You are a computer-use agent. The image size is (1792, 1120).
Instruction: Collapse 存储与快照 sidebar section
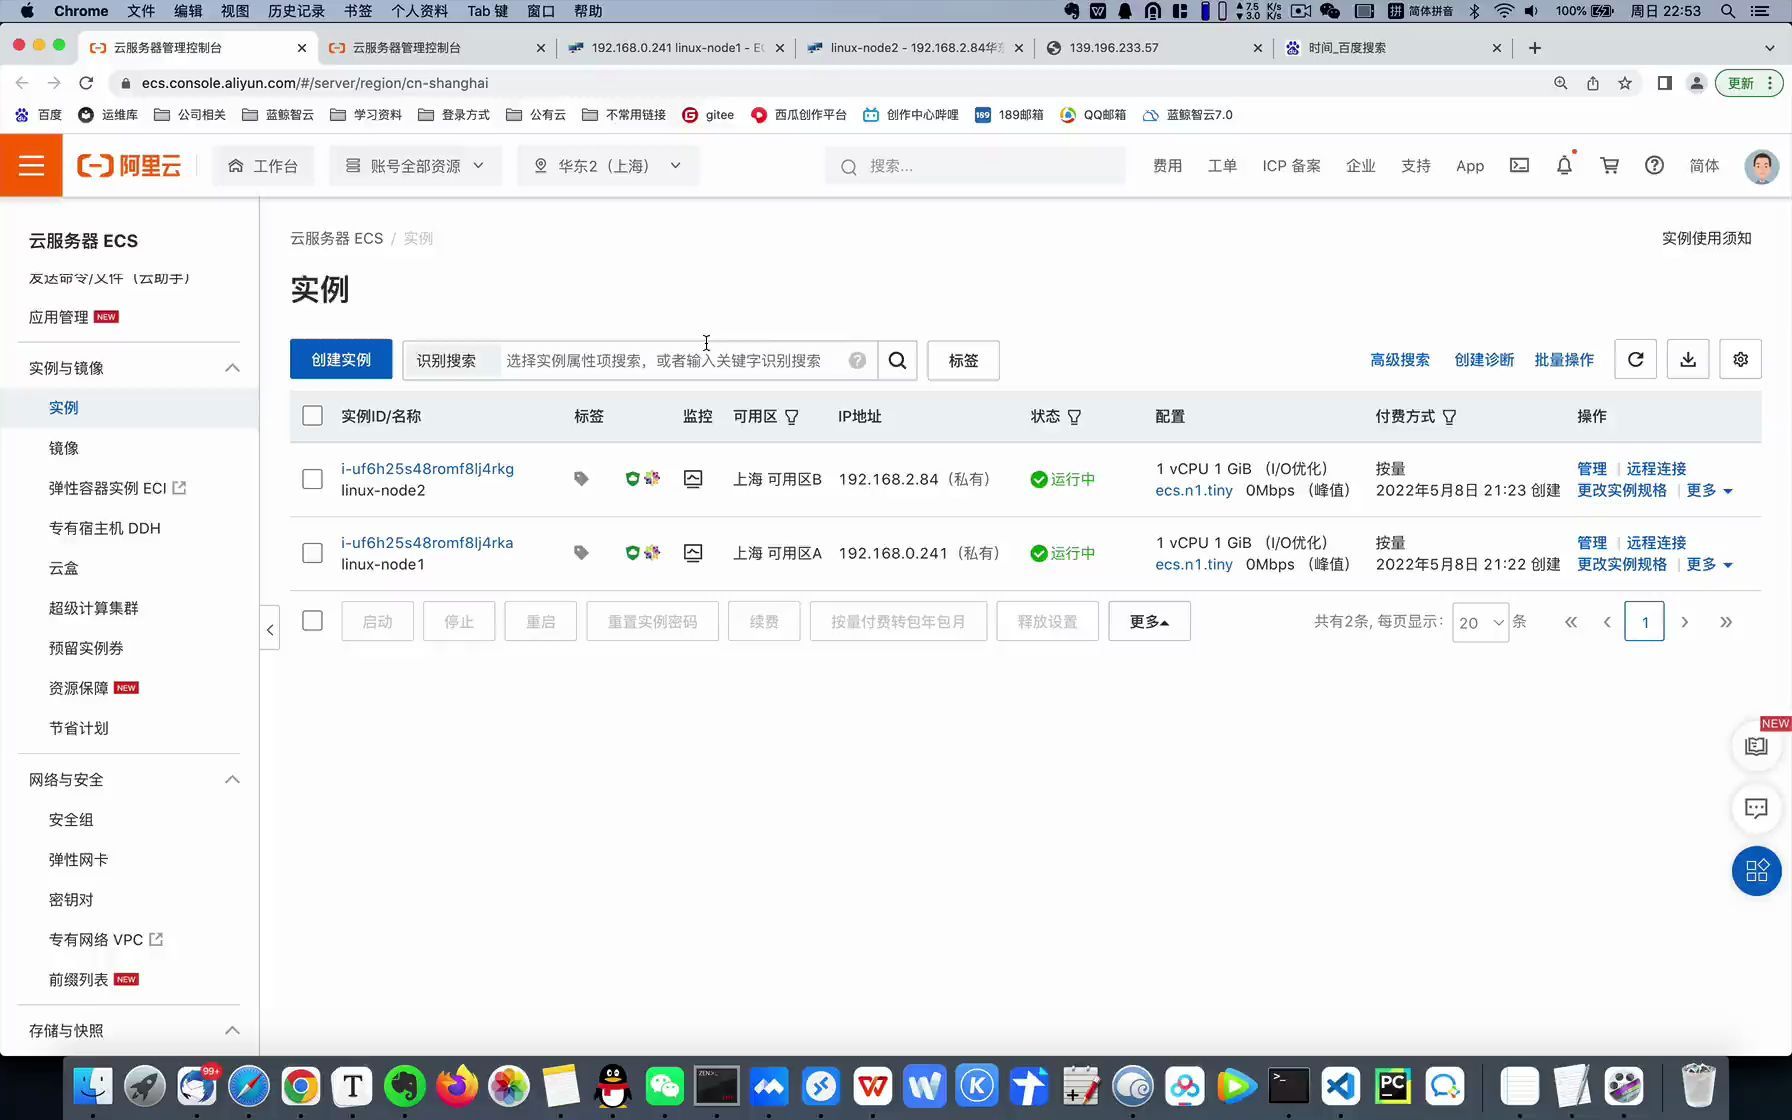click(x=232, y=1030)
